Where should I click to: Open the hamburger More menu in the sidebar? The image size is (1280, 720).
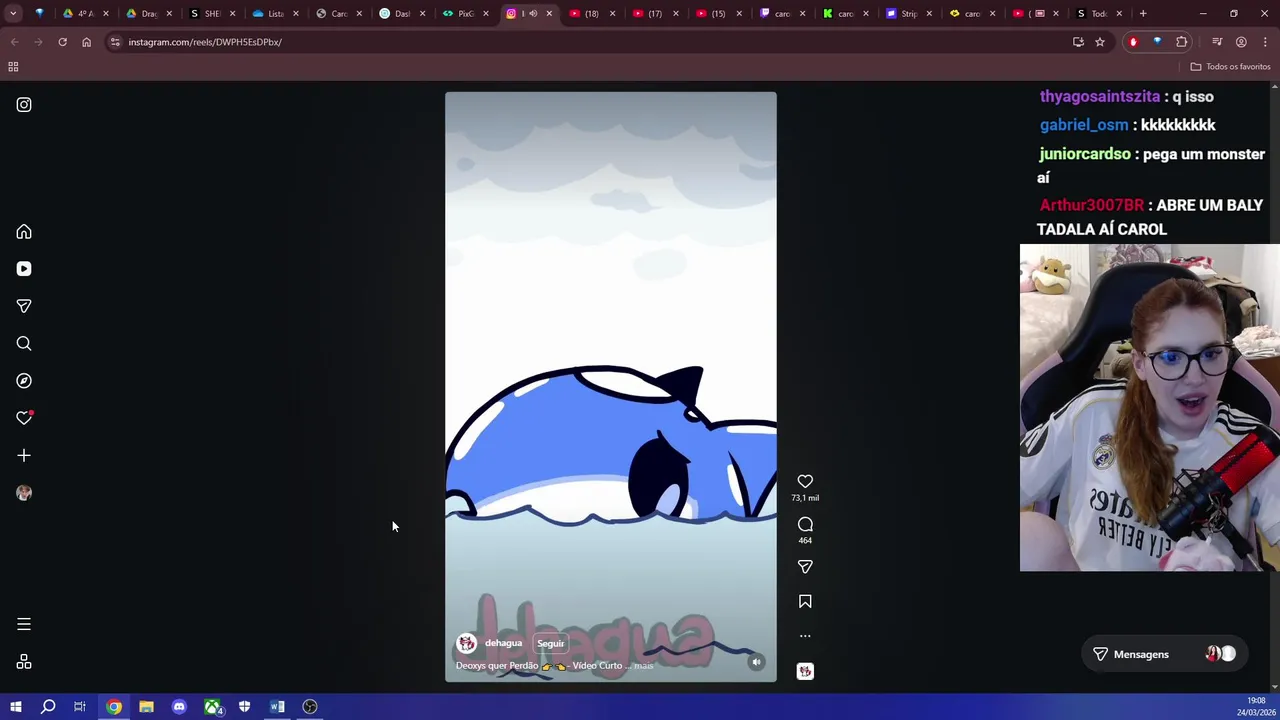point(24,625)
